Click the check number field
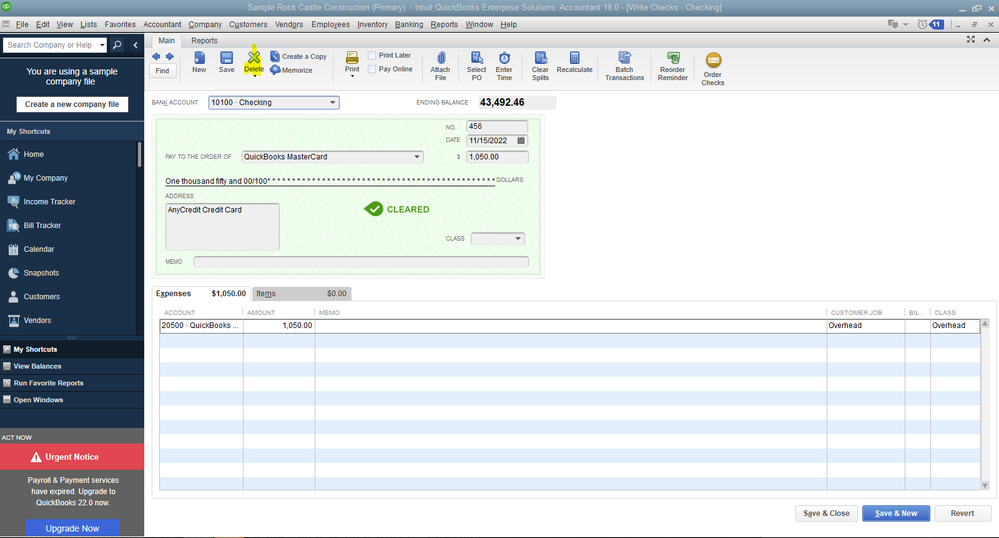999x538 pixels. coord(497,126)
